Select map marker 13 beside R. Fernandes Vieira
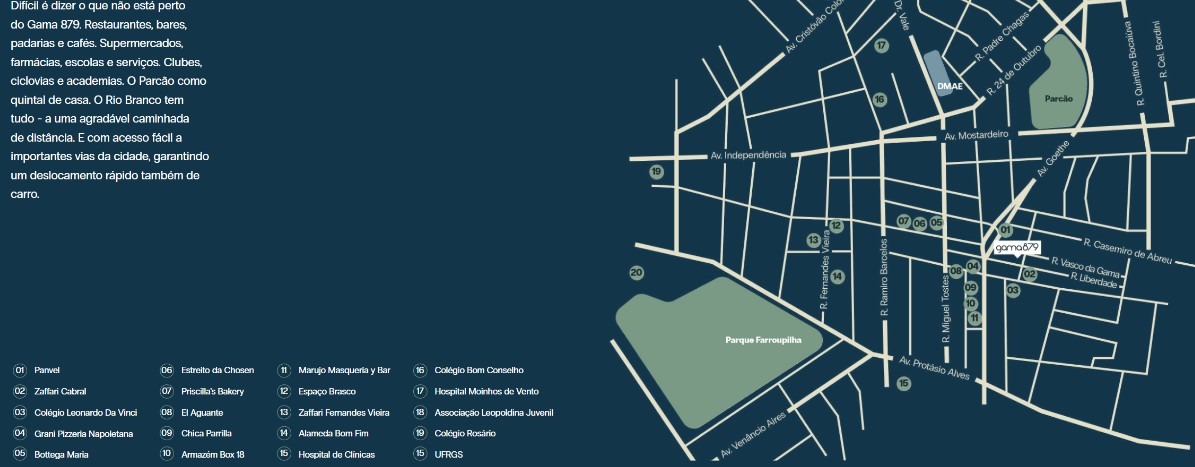 (x=813, y=240)
